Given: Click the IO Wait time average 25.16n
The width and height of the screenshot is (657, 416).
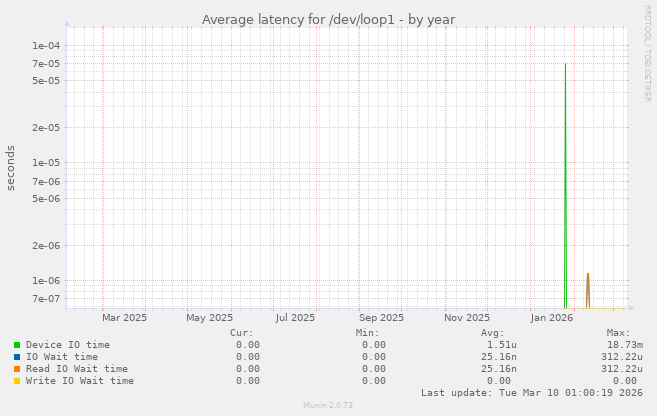Looking at the screenshot, I should point(499,357).
